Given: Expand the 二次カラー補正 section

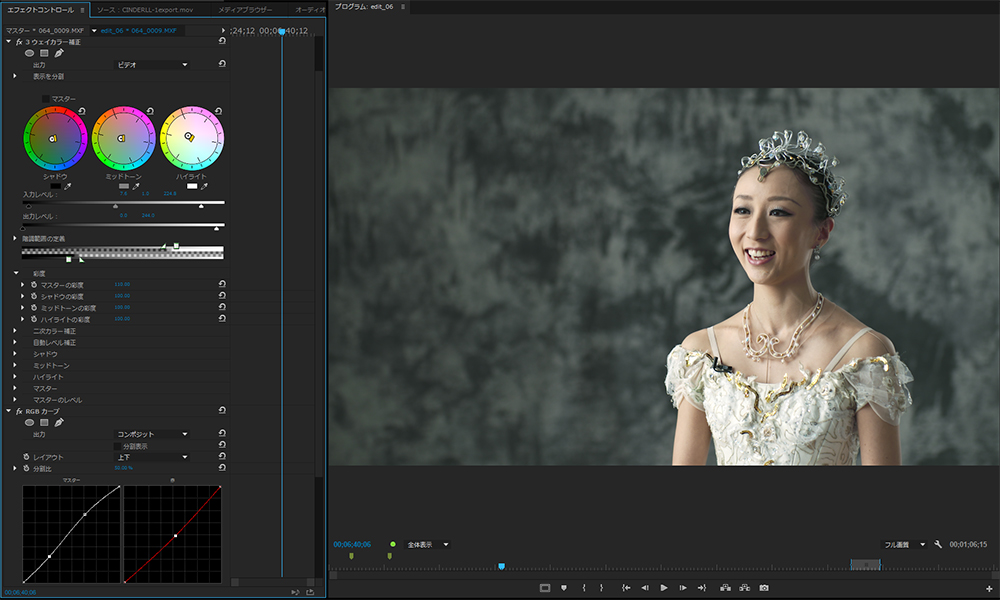Looking at the screenshot, I should coord(15,331).
